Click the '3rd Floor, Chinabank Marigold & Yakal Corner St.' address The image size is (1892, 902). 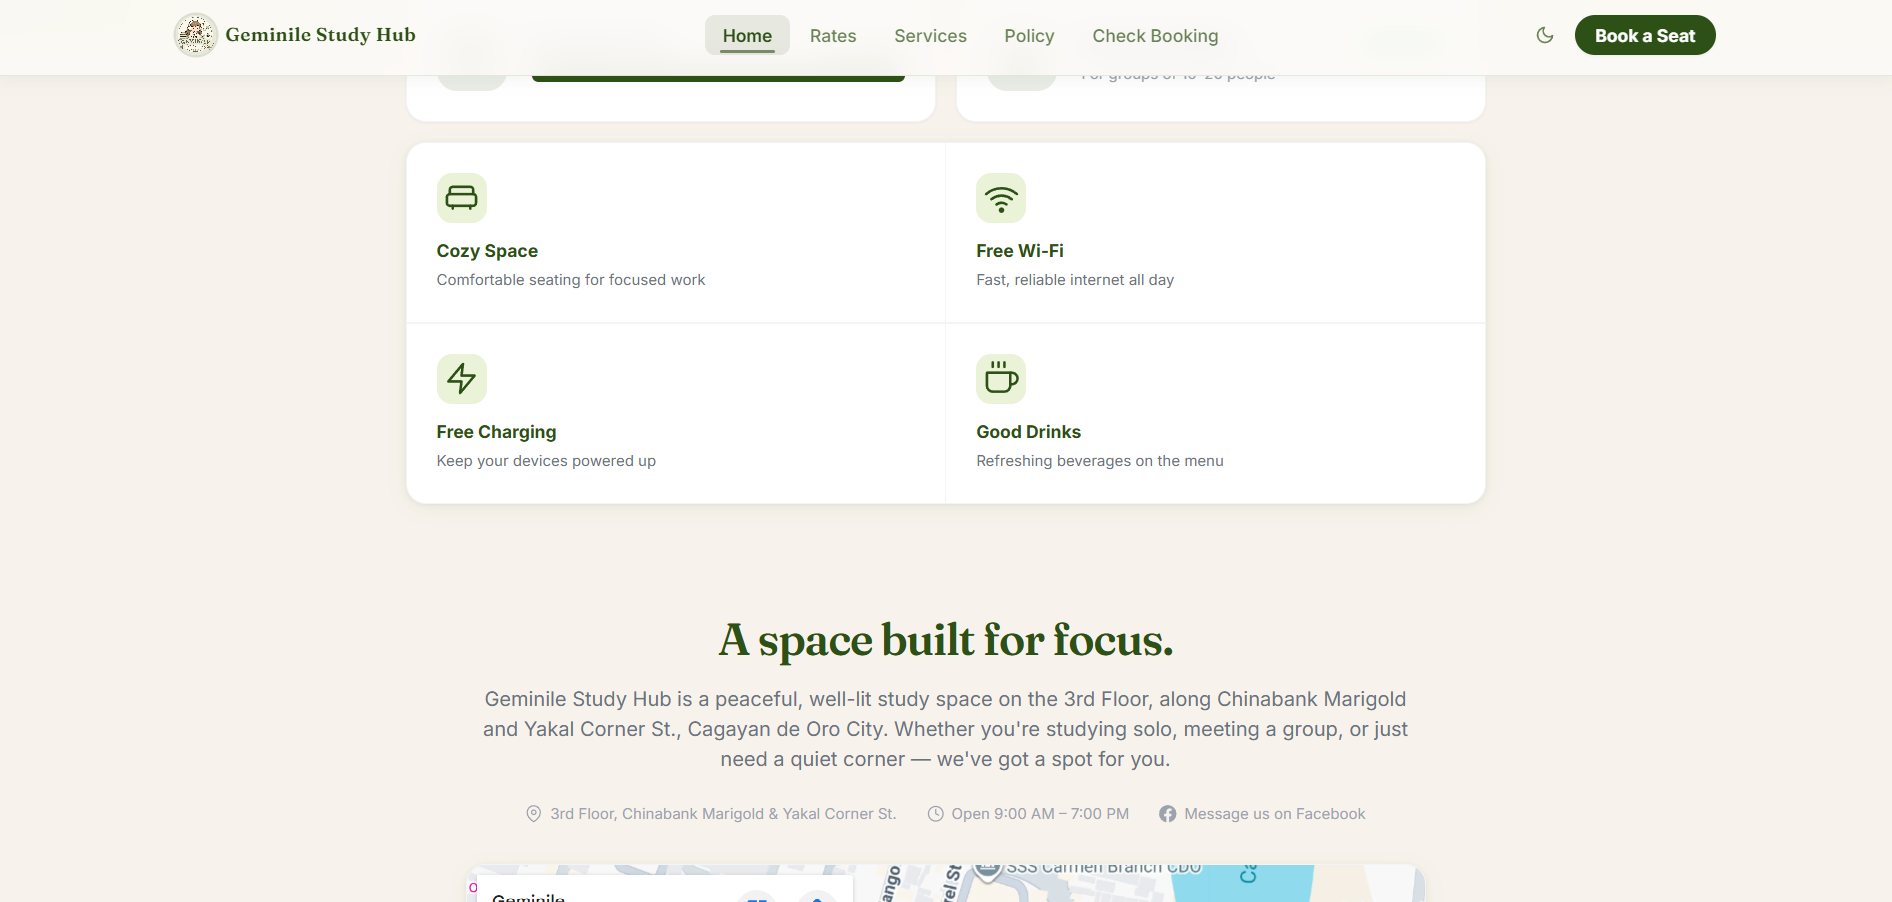[x=723, y=814]
